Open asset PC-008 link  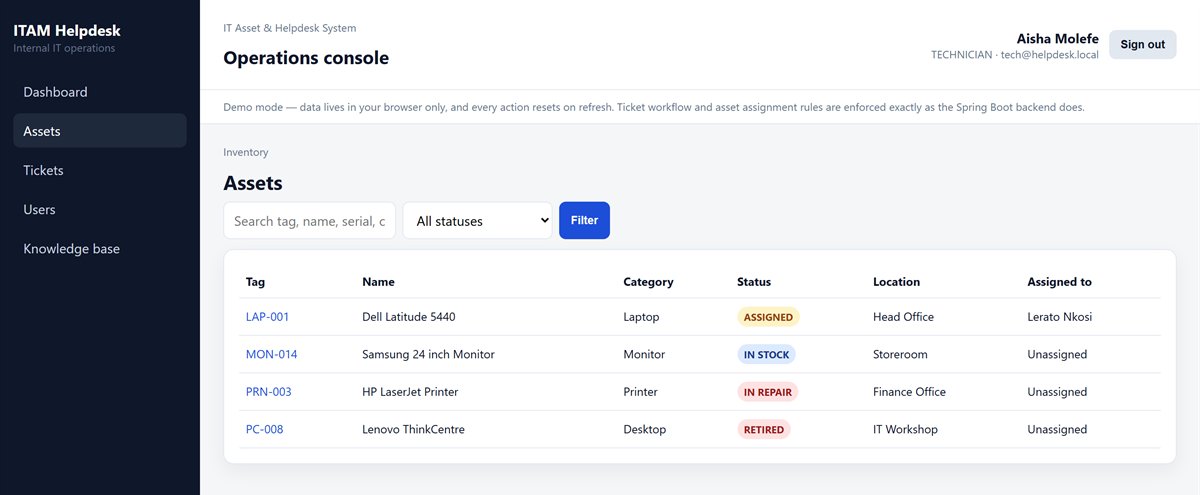[x=264, y=429]
